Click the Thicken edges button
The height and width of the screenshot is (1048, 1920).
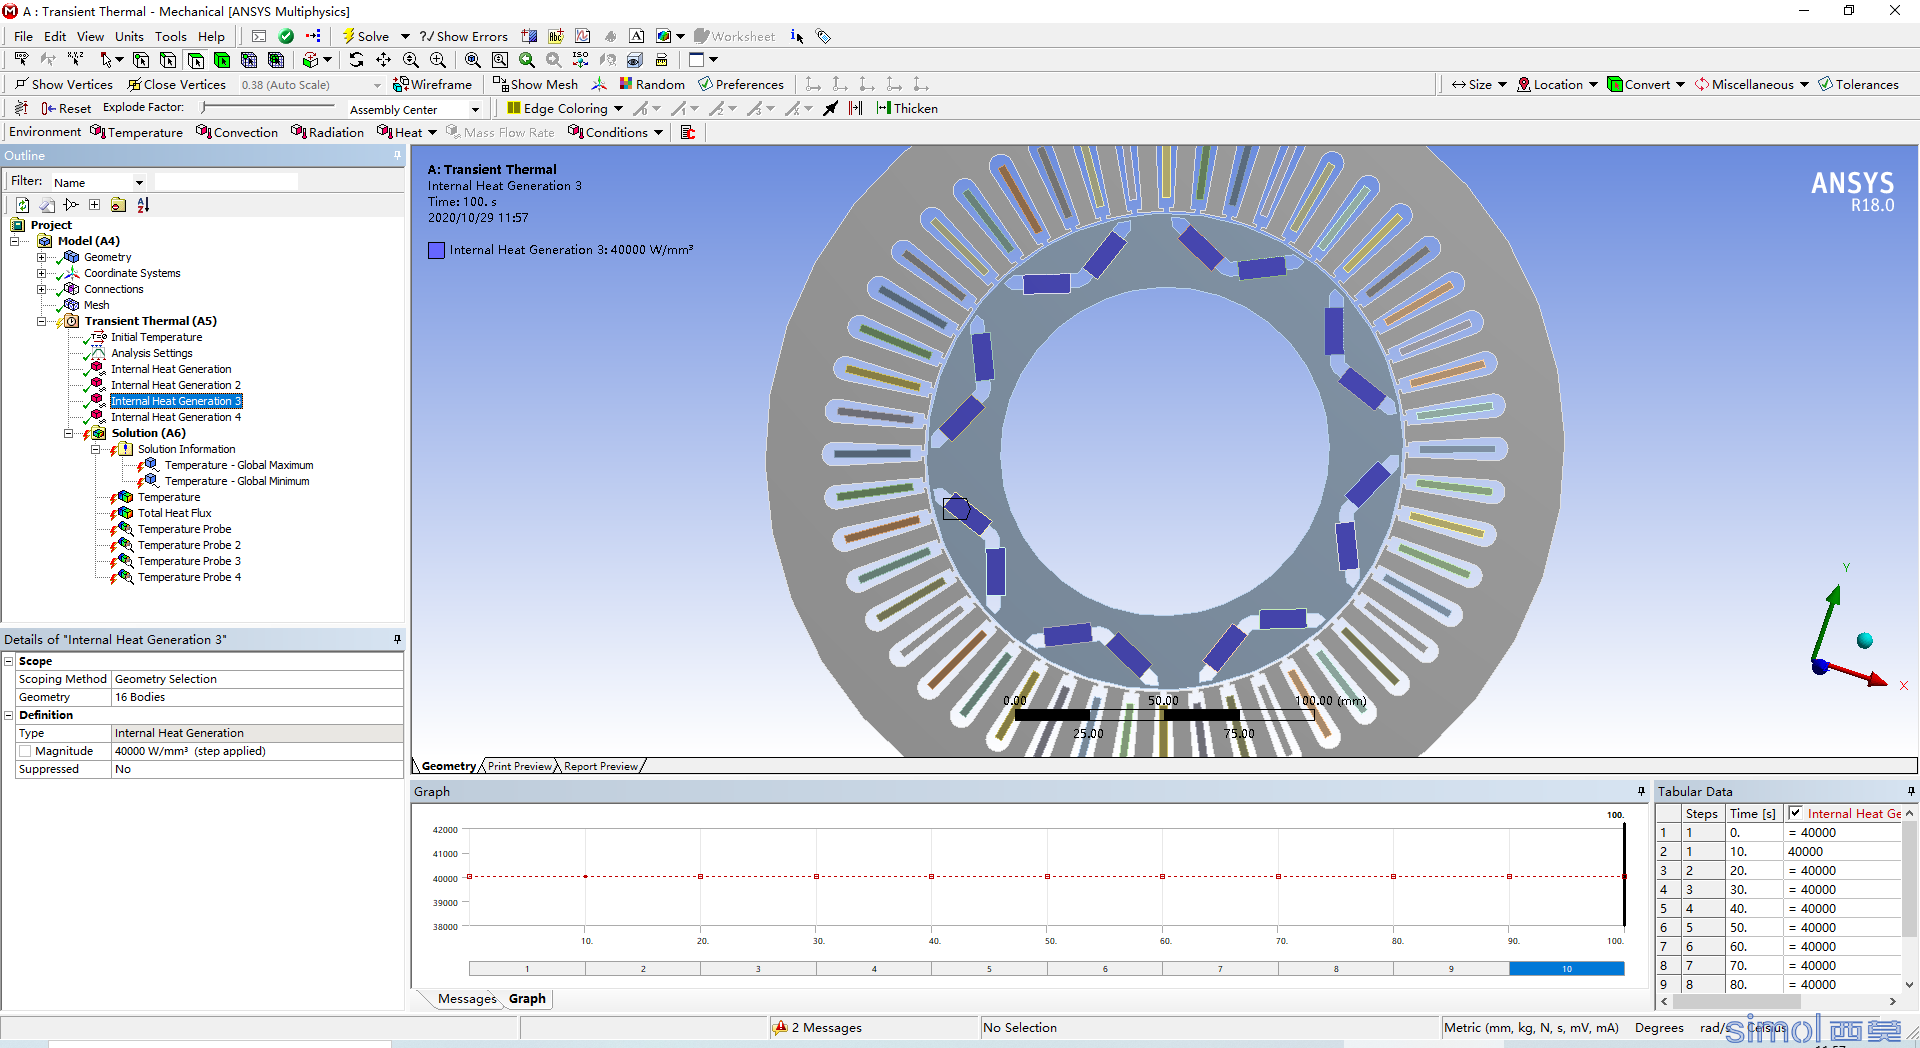tap(907, 108)
